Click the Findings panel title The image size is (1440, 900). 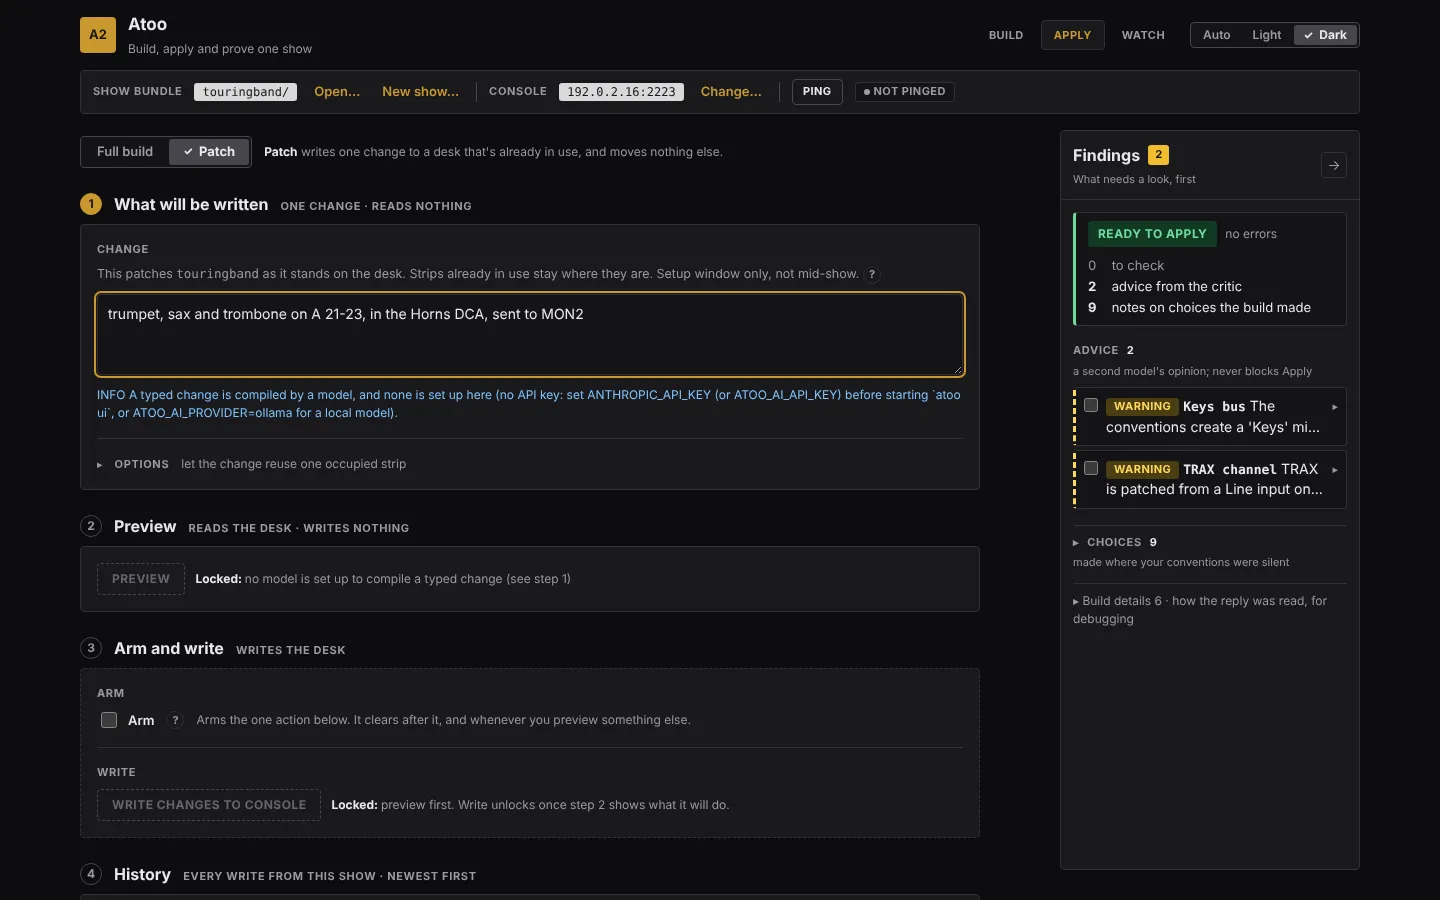1106,155
